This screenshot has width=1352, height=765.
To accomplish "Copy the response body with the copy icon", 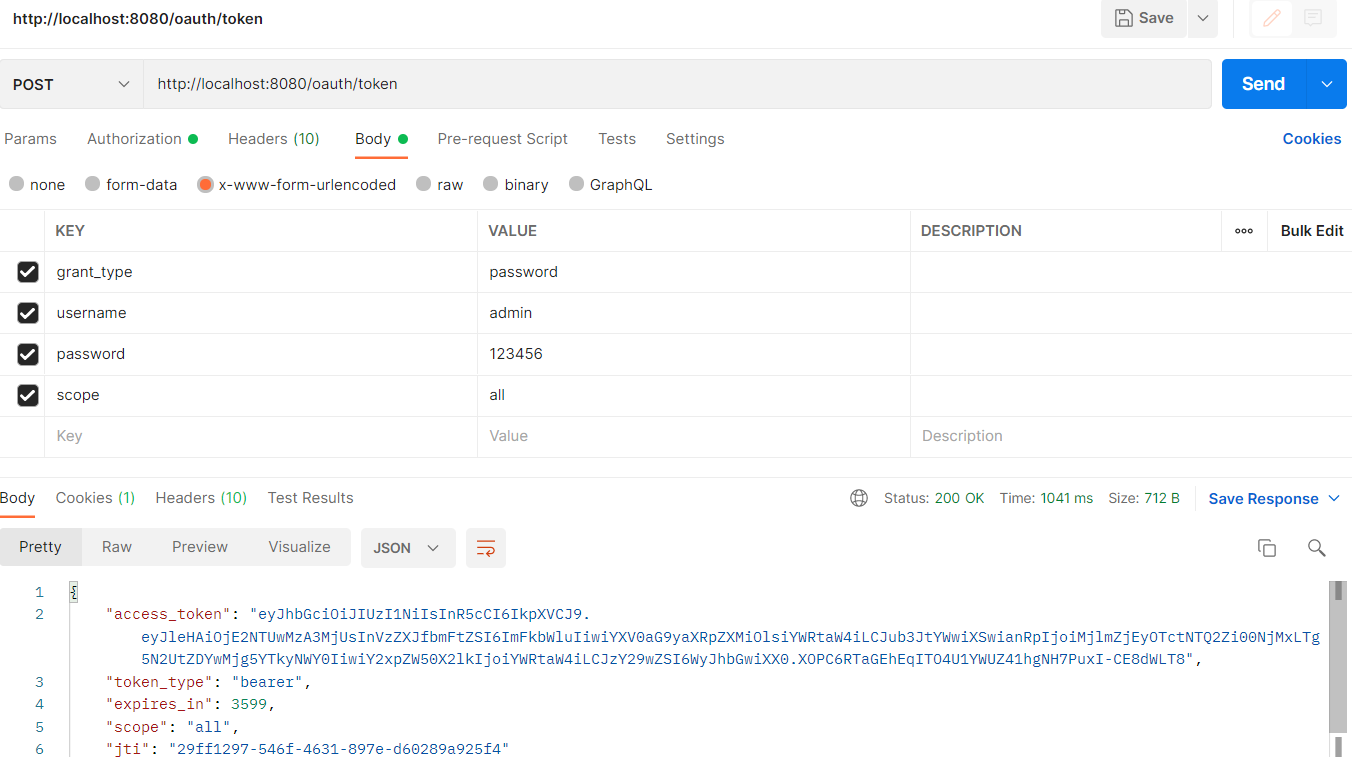I will coord(1267,548).
